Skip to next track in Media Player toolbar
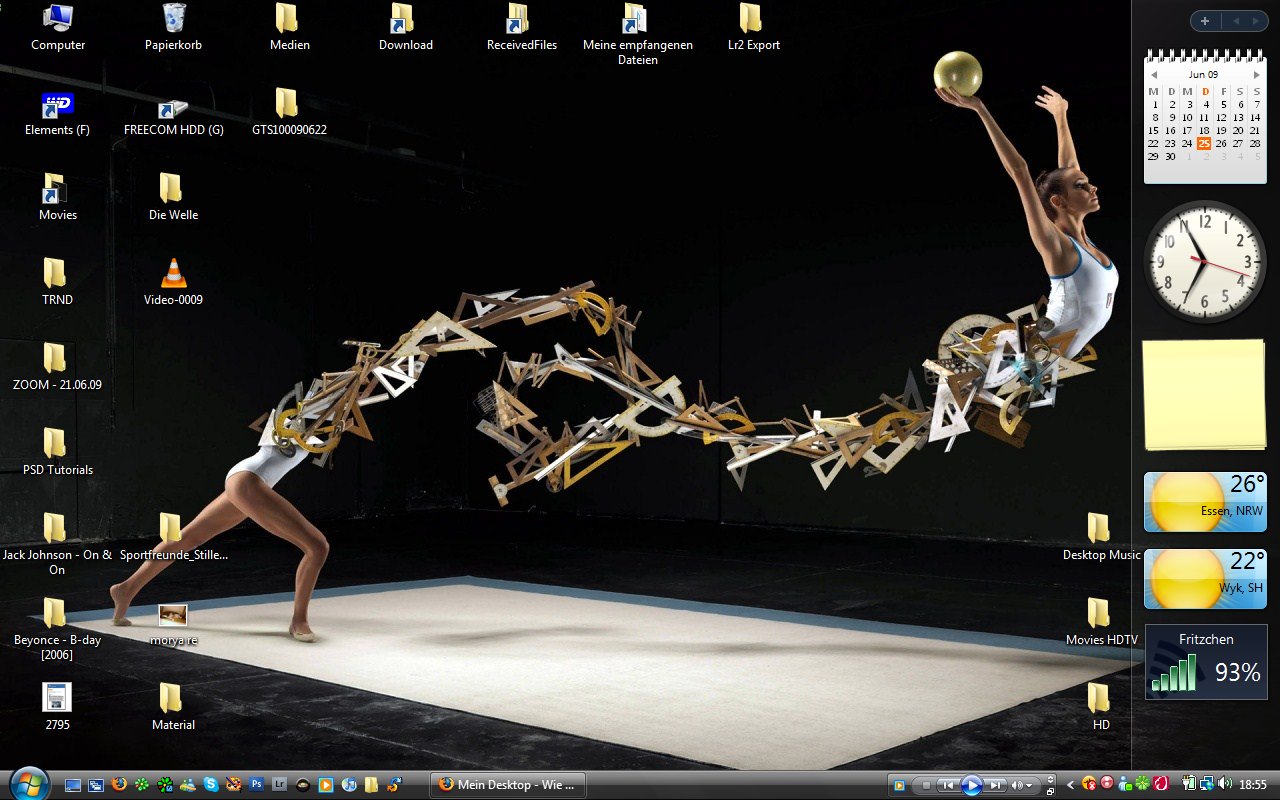 (996, 785)
